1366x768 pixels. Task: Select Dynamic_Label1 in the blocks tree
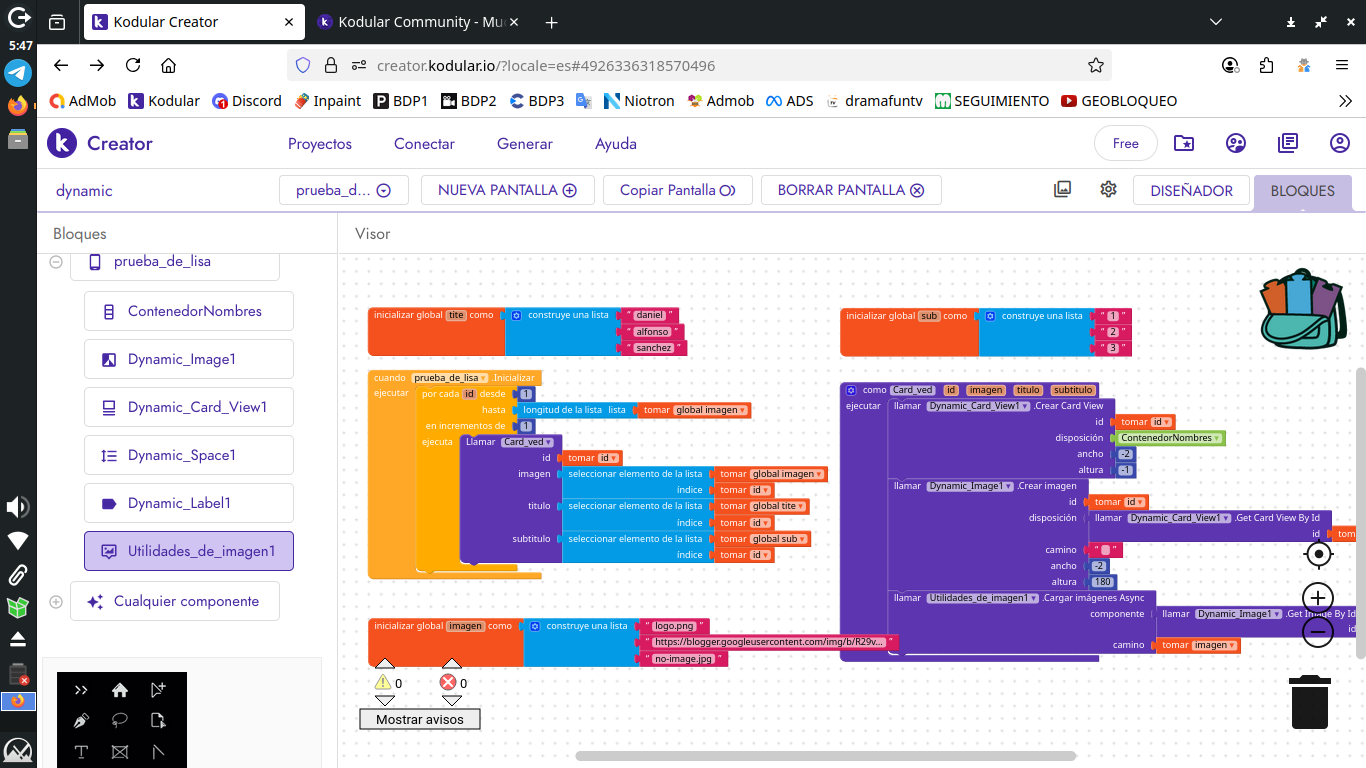click(189, 503)
